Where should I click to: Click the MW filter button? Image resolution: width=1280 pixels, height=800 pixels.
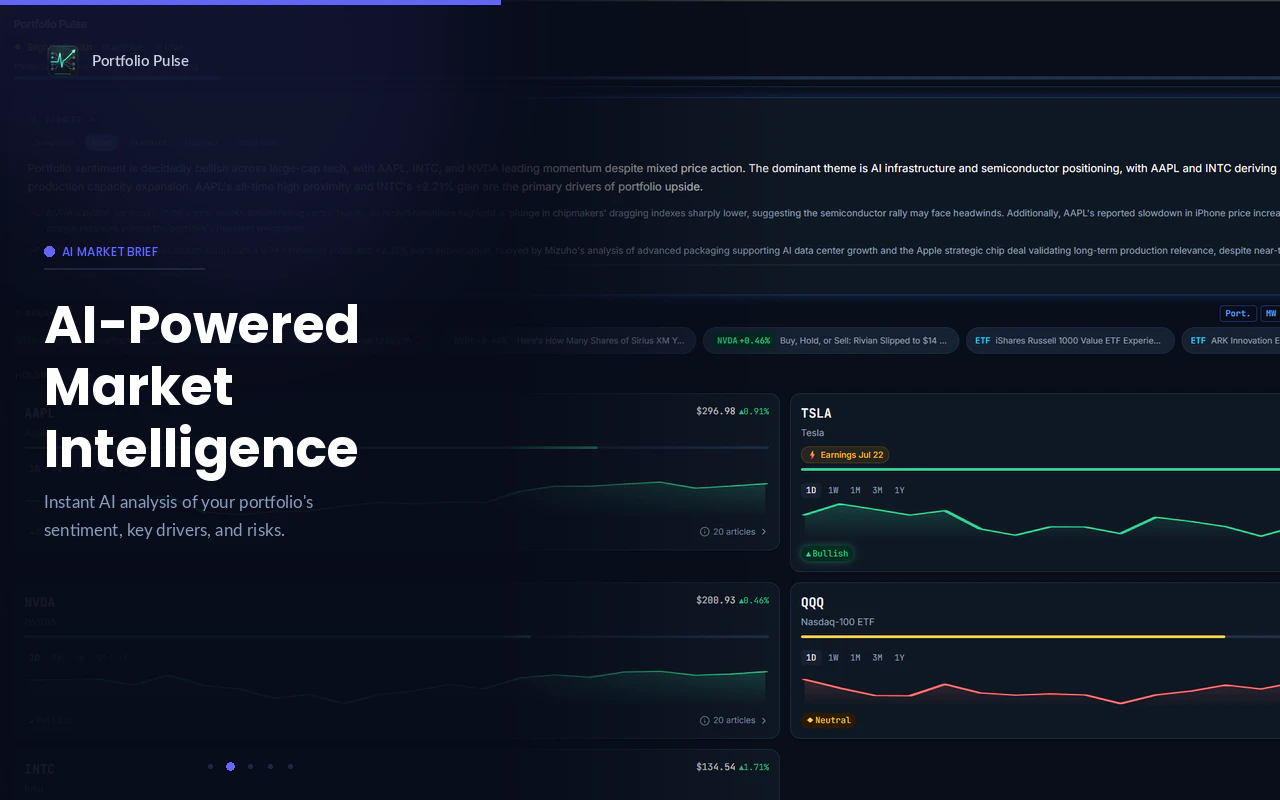1270,313
